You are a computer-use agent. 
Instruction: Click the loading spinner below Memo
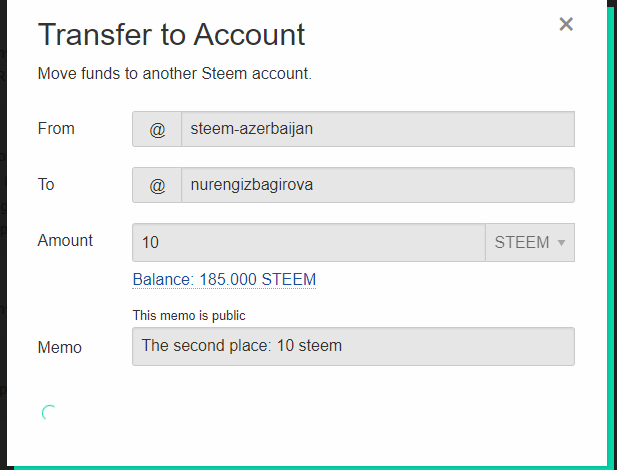tap(48, 412)
